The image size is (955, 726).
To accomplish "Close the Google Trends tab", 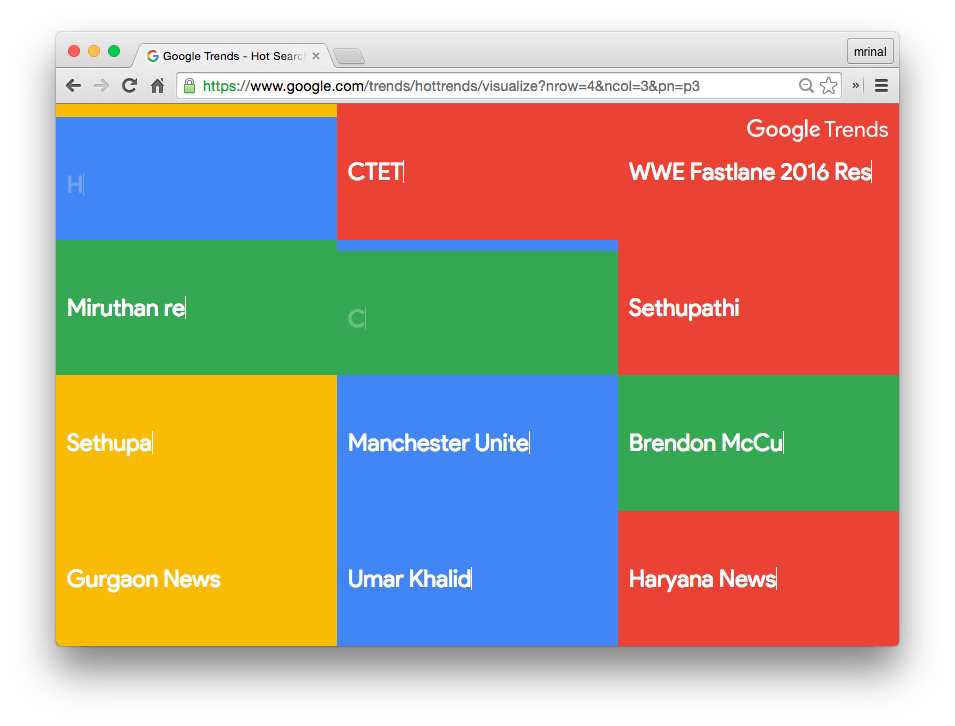I will pyautogui.click(x=316, y=56).
